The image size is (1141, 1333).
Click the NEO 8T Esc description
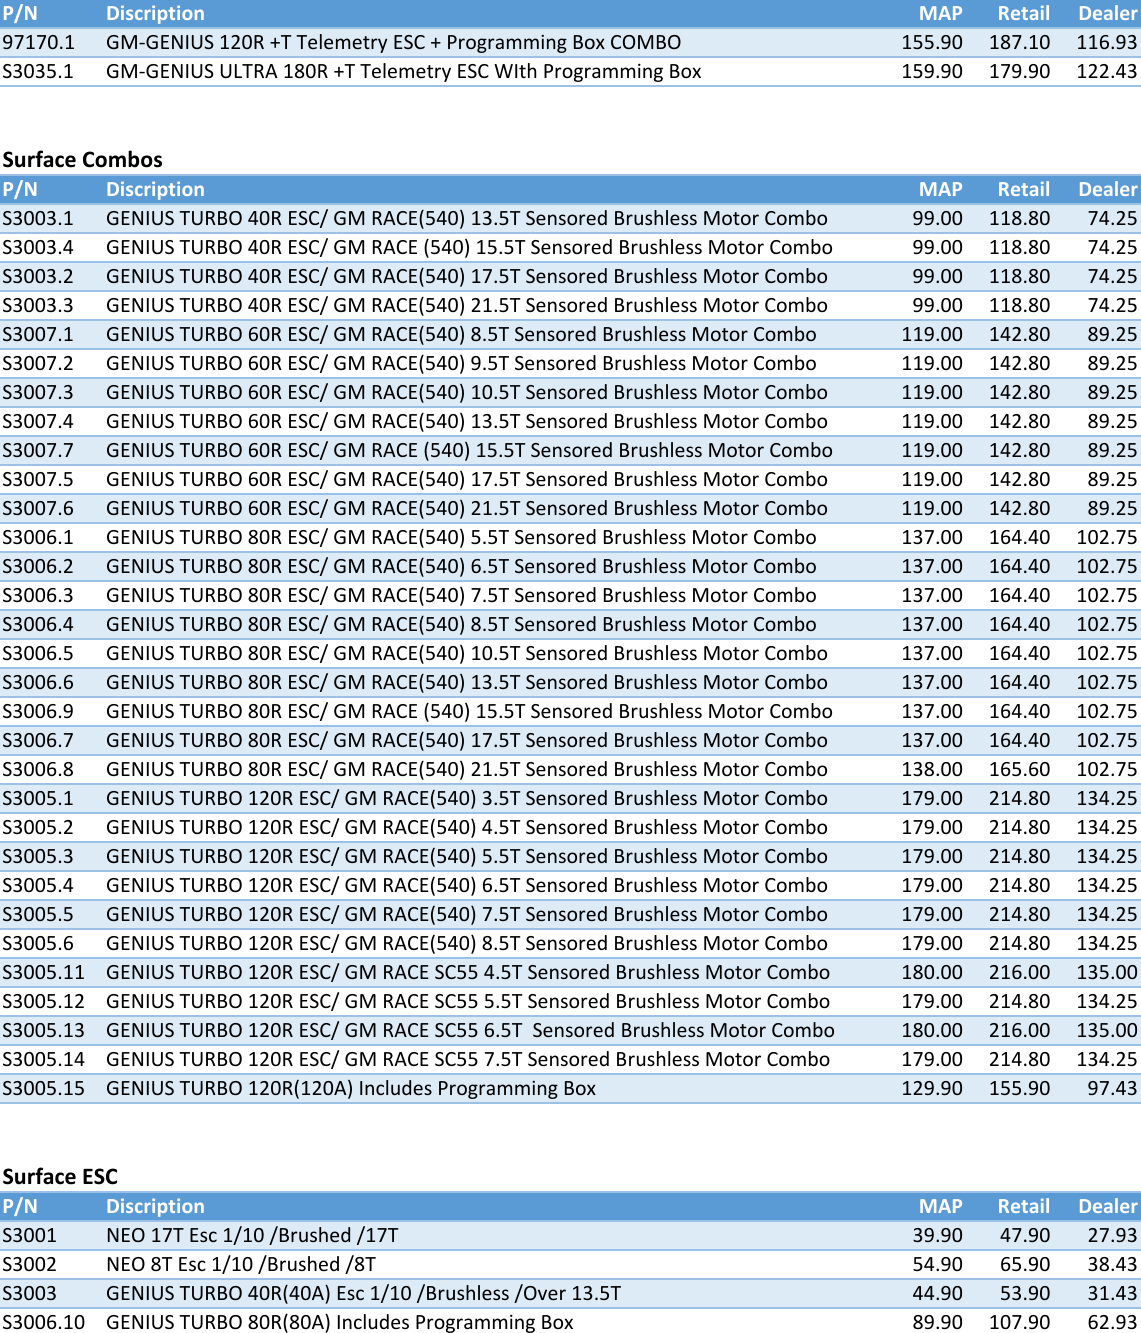(x=241, y=1264)
